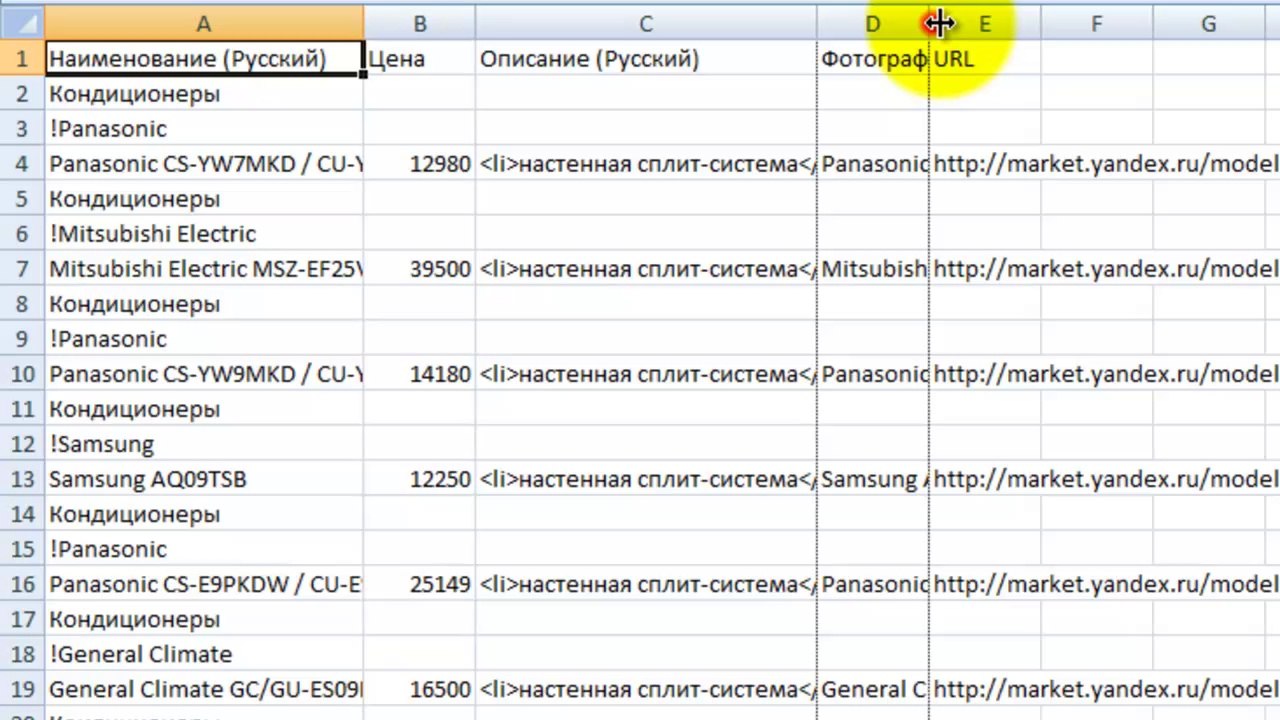1280x720 pixels.
Task: Select column G by its header
Action: [x=1208, y=23]
